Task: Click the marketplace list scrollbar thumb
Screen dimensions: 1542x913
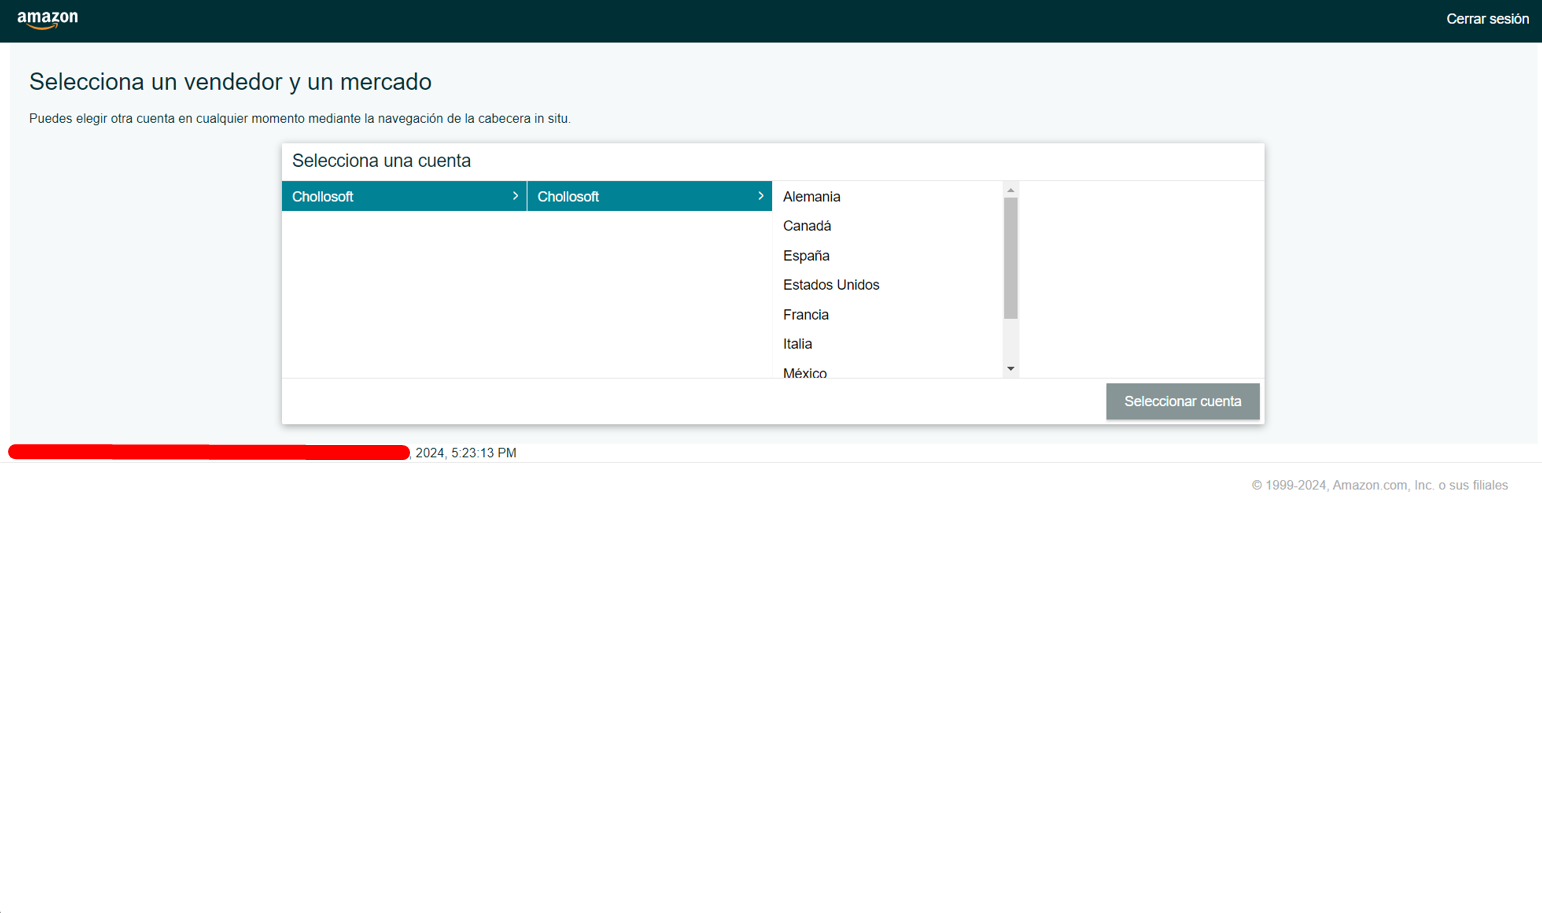Action: tap(1011, 258)
